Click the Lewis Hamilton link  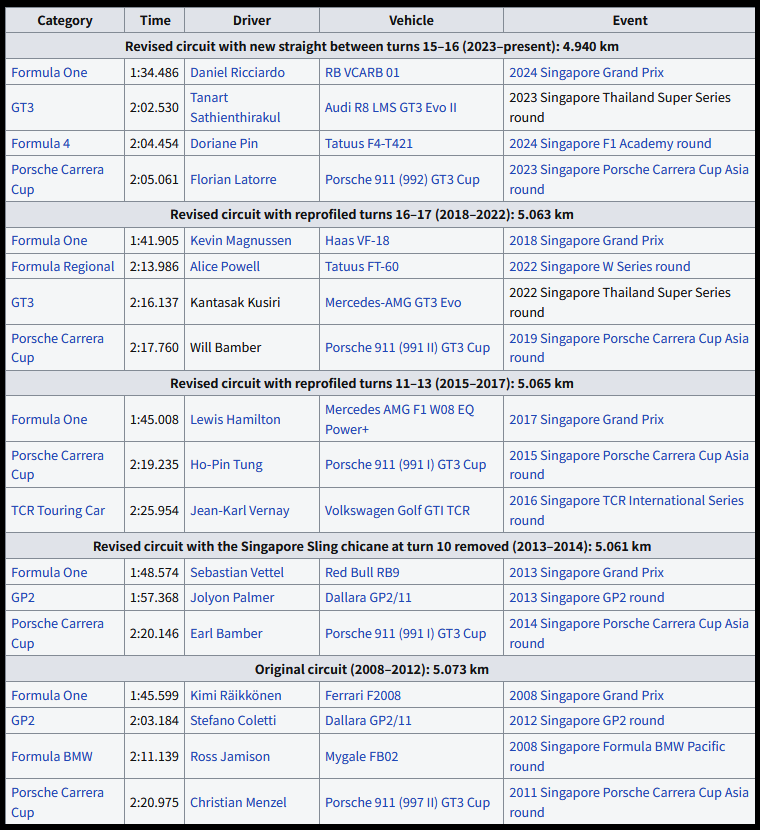coord(235,419)
